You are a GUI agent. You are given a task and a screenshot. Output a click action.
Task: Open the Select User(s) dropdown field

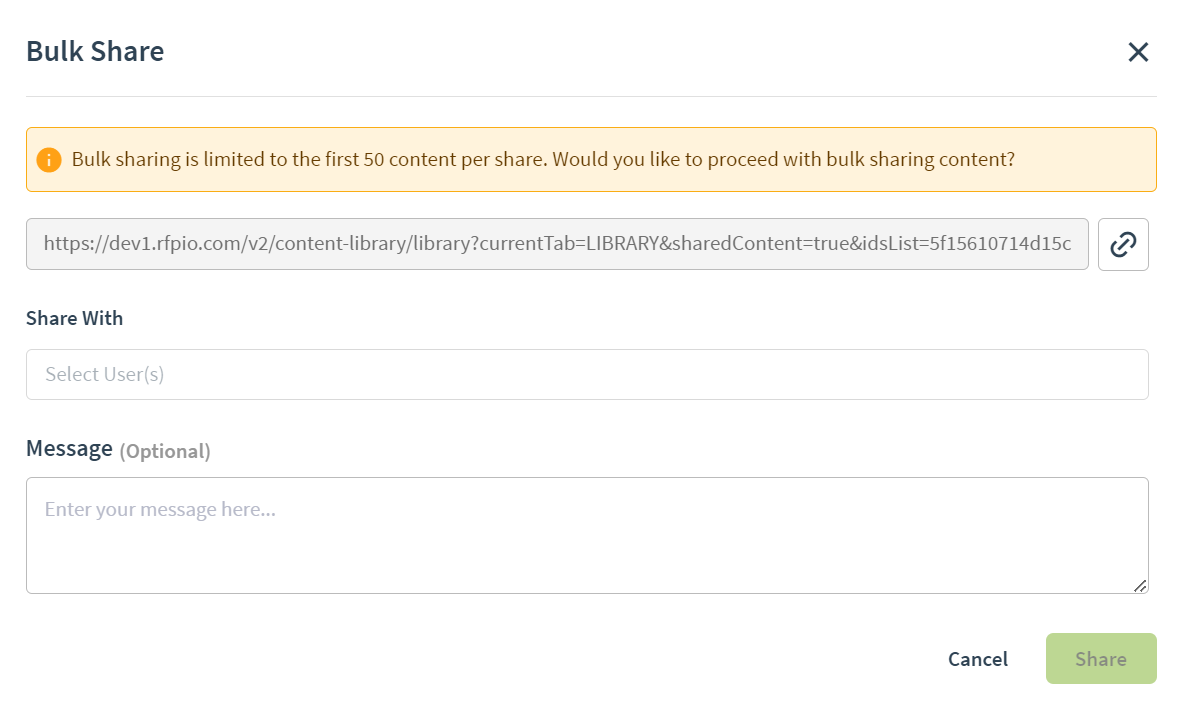click(587, 374)
